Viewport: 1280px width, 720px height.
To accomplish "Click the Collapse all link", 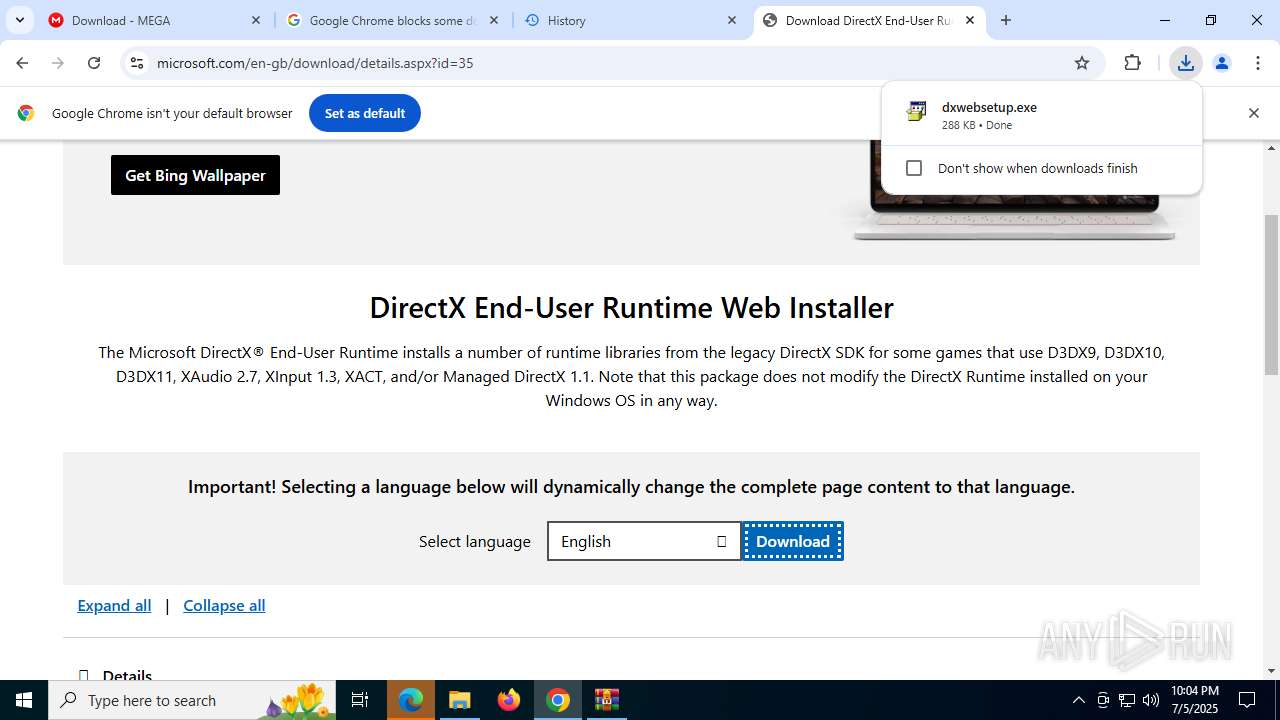I will pyautogui.click(x=224, y=605).
